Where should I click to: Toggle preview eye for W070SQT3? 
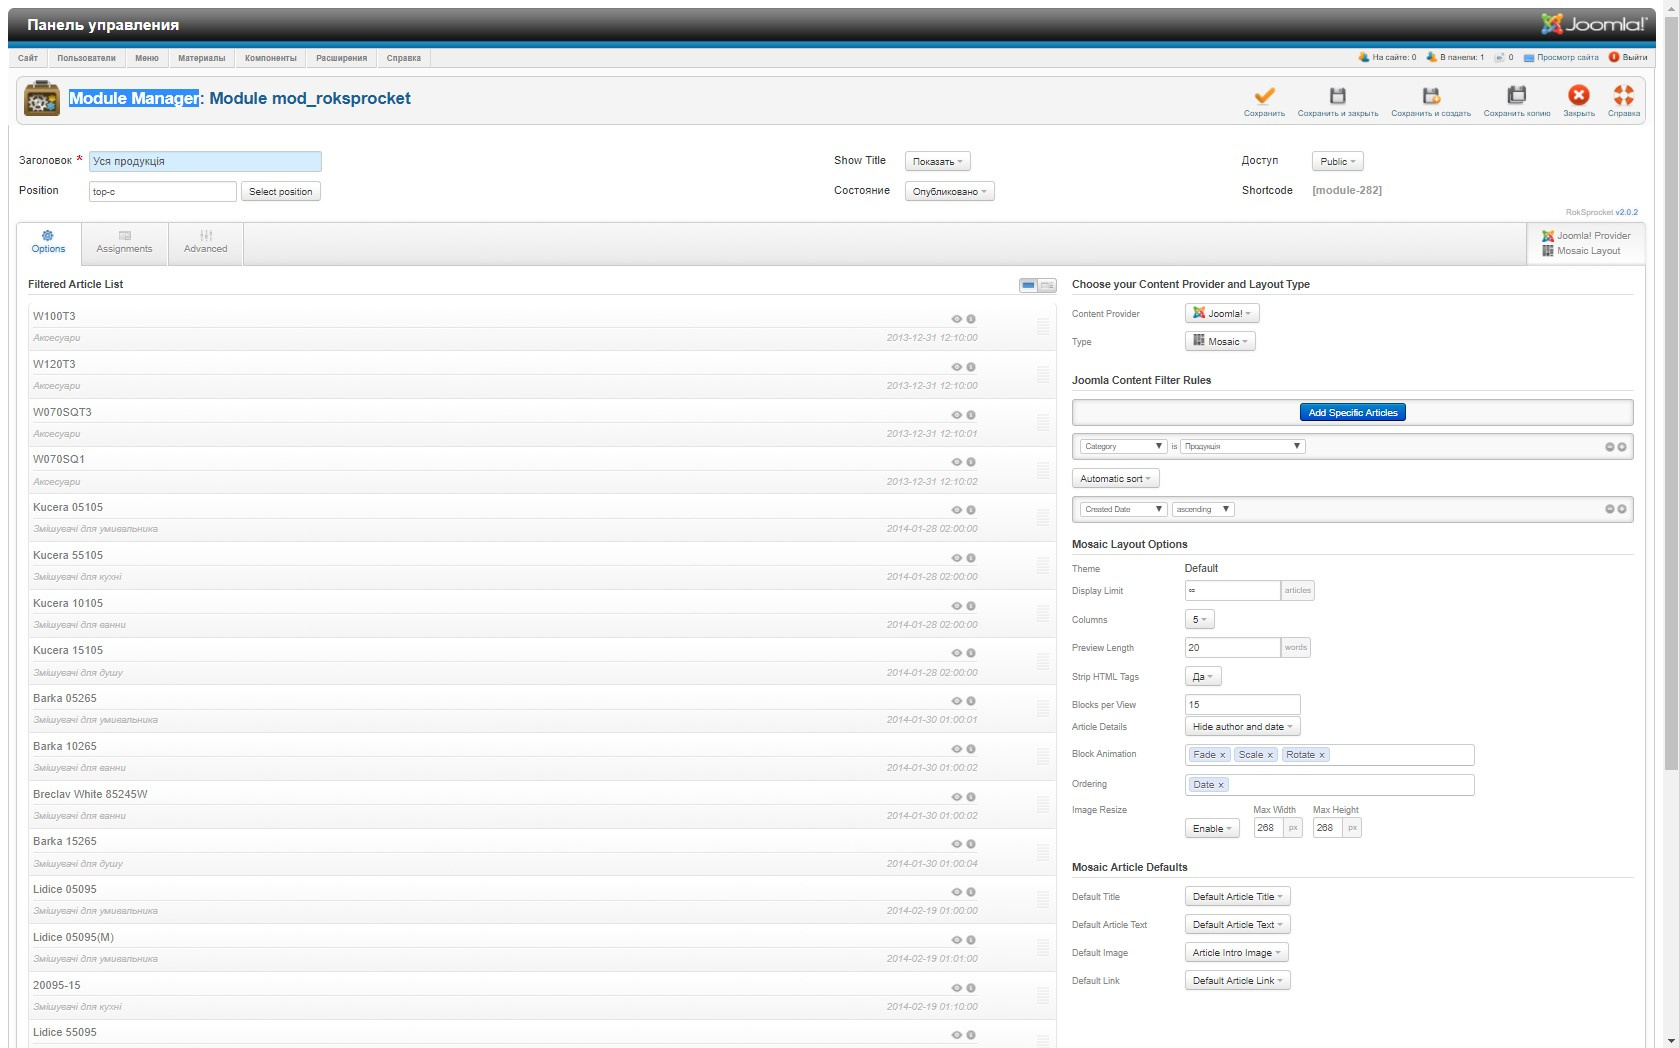(956, 415)
